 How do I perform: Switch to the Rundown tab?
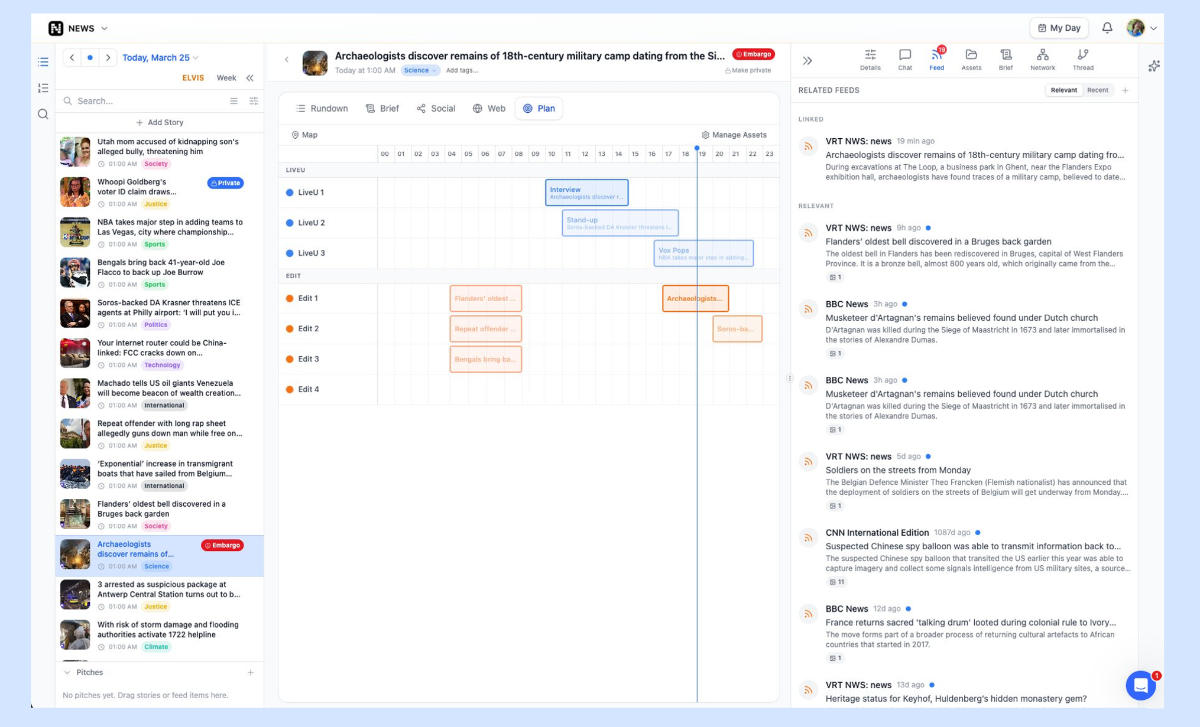point(322,108)
